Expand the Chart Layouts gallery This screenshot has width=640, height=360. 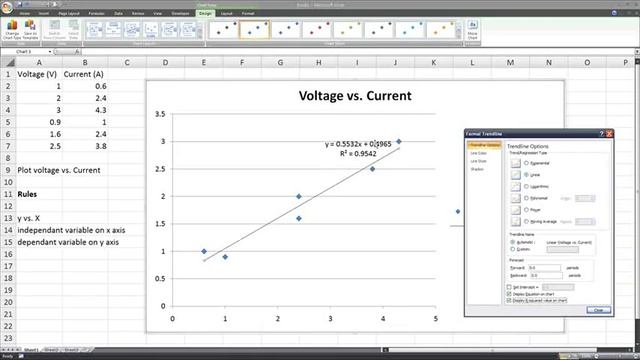pos(200,36)
